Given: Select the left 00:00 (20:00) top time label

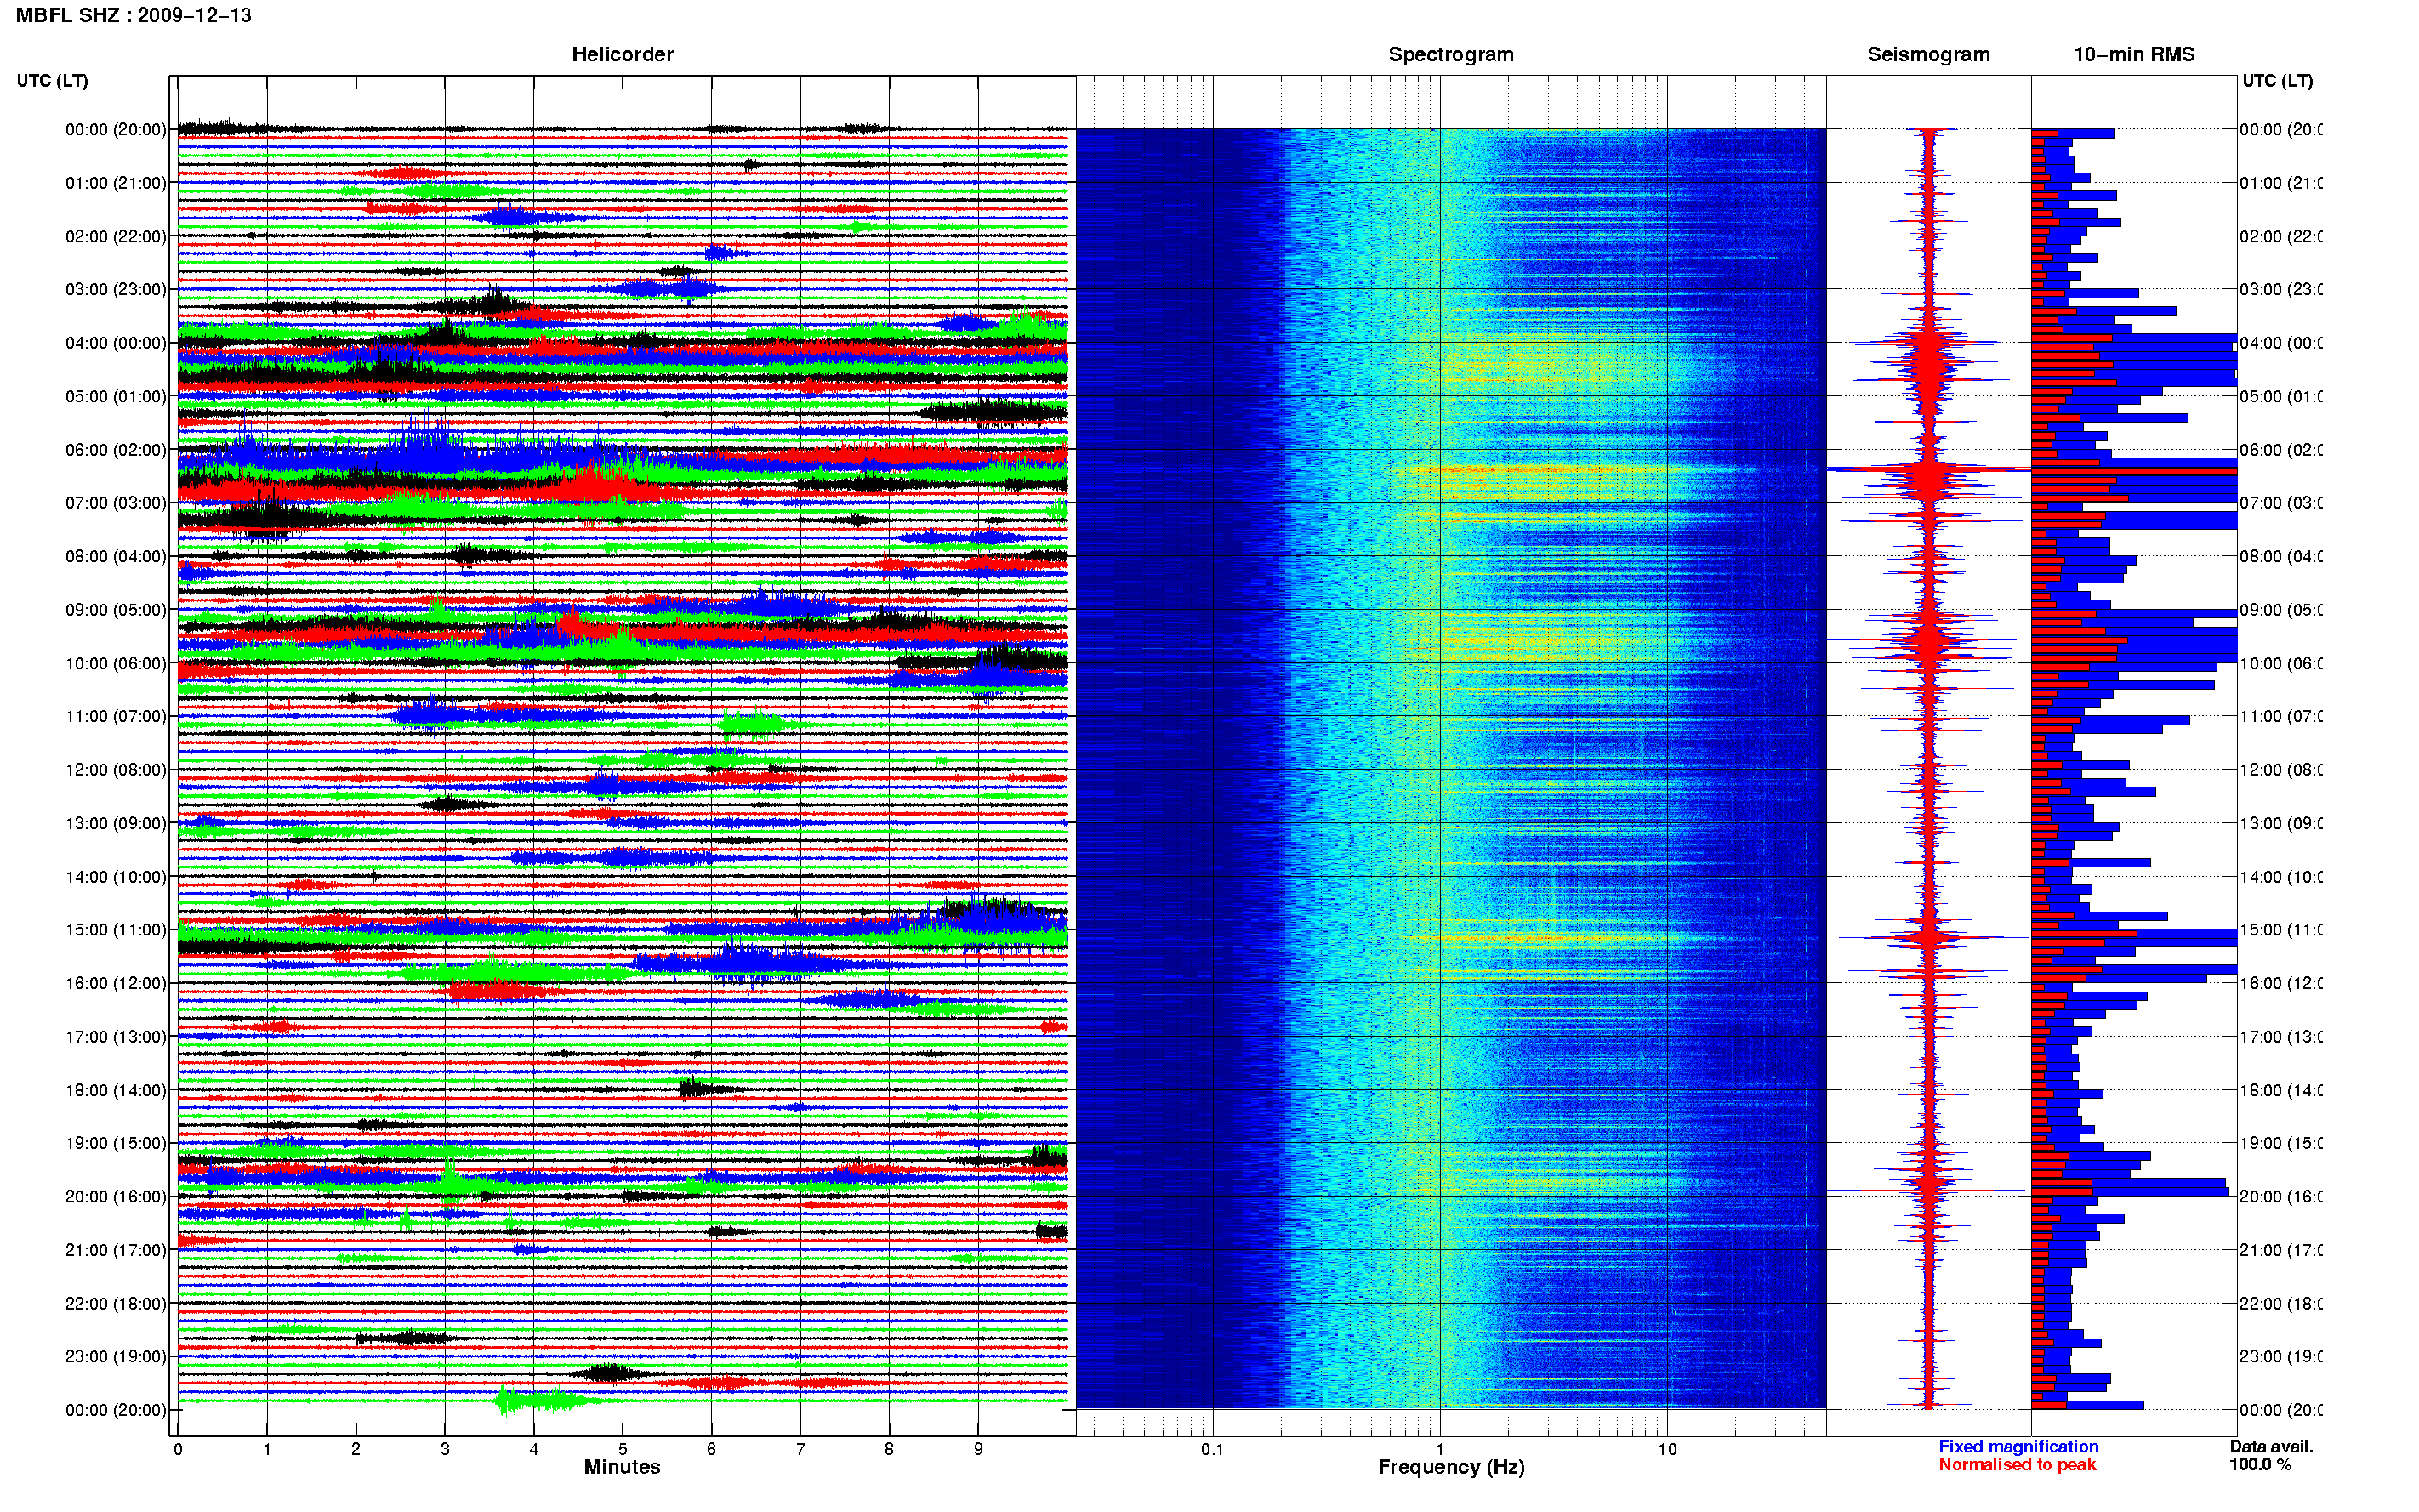Looking at the screenshot, I should [116, 129].
